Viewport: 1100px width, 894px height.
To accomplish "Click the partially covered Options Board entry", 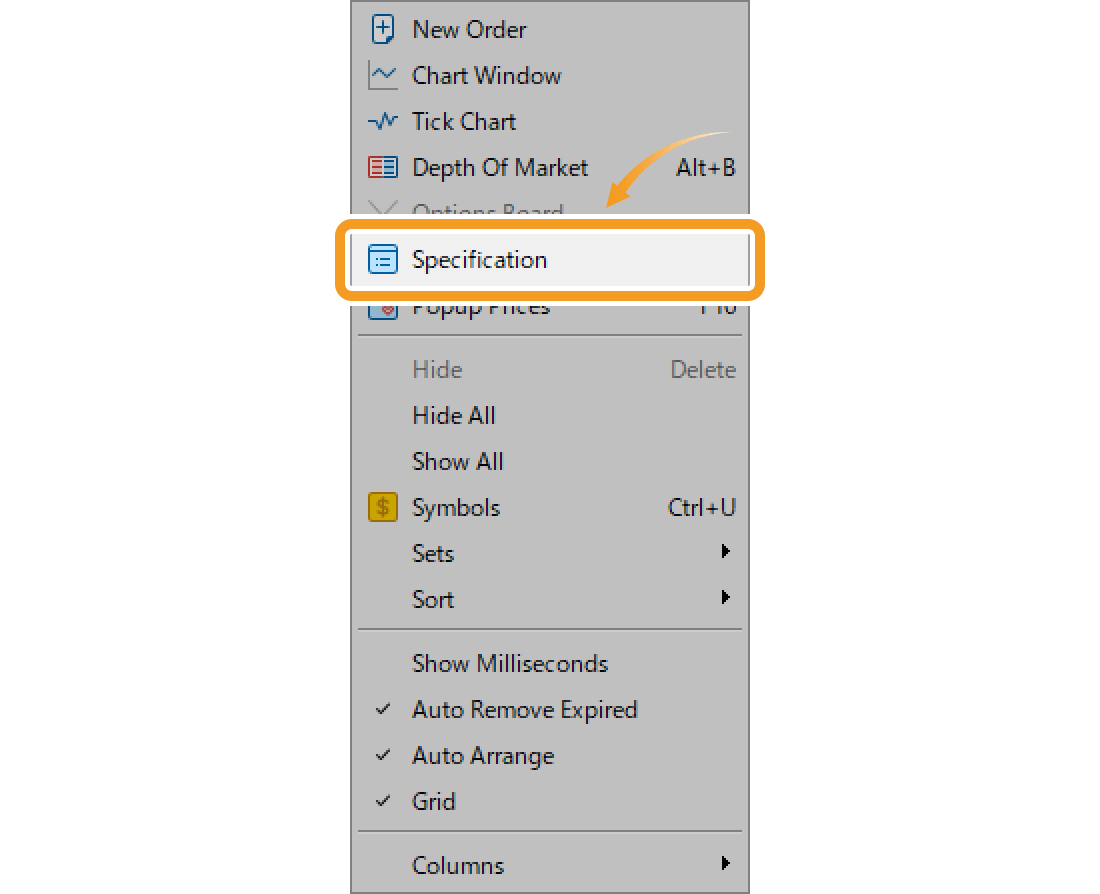I will point(488,210).
